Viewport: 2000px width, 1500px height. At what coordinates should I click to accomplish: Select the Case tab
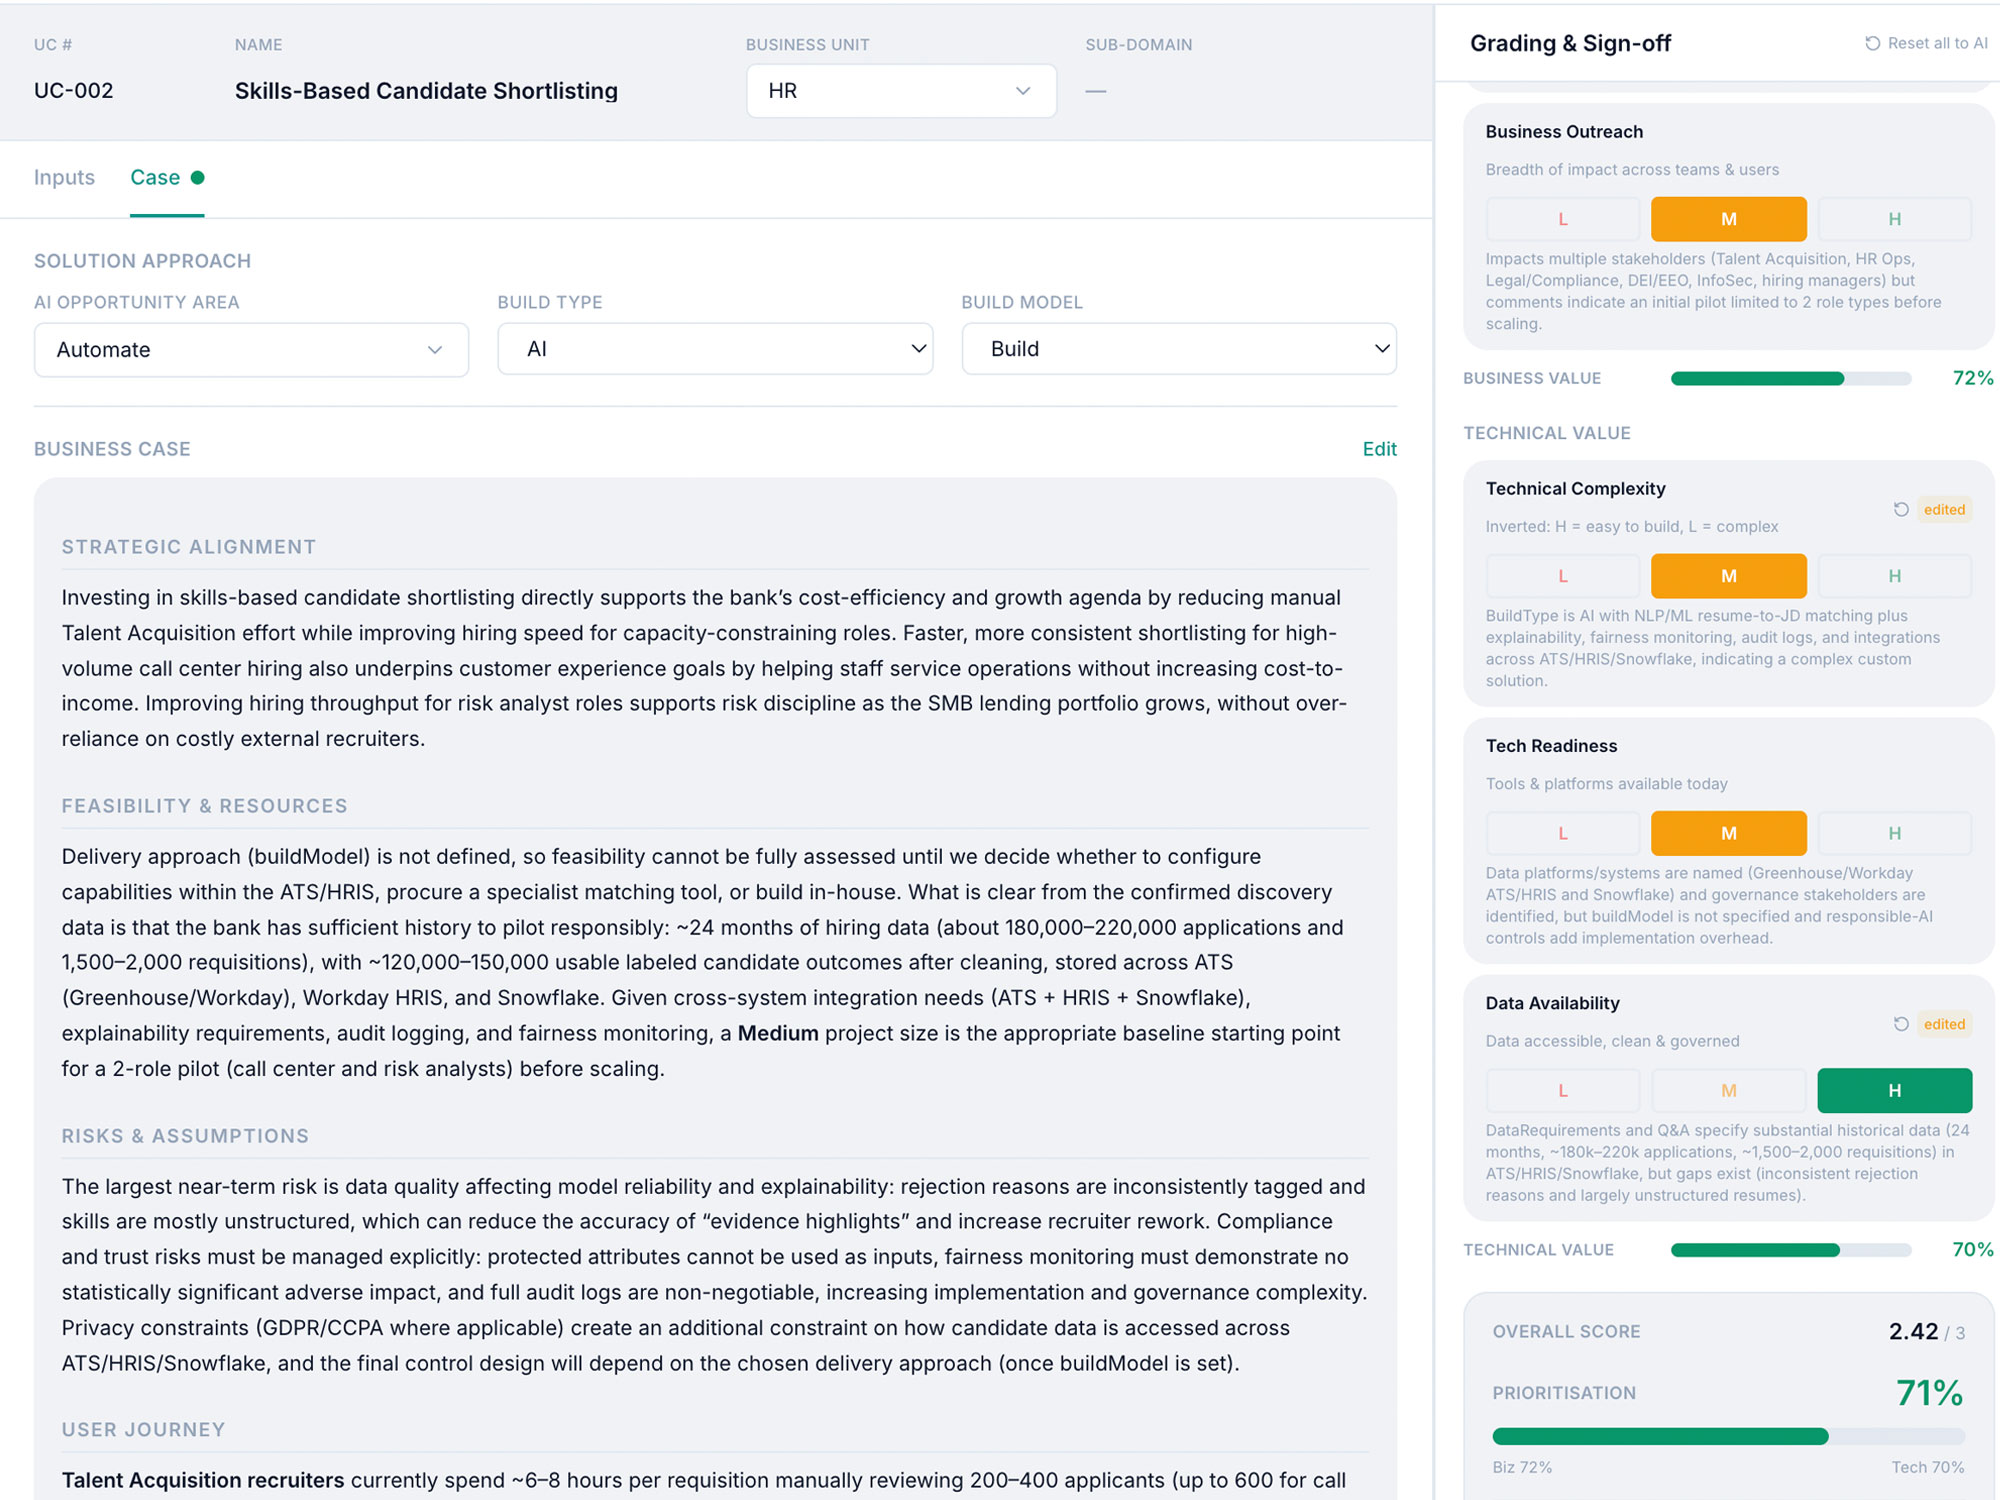155,177
